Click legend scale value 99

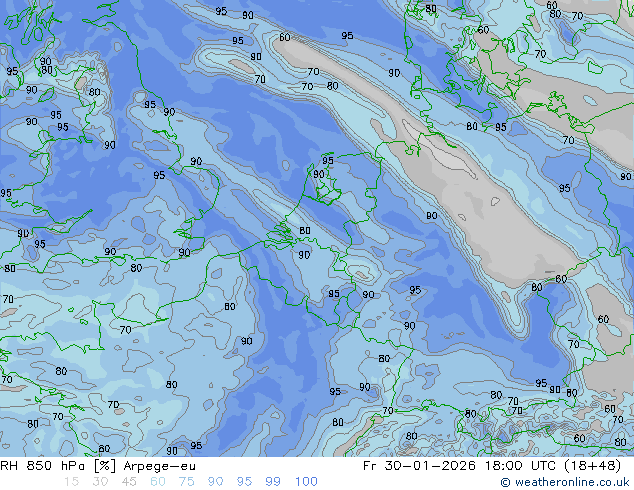(x=273, y=482)
